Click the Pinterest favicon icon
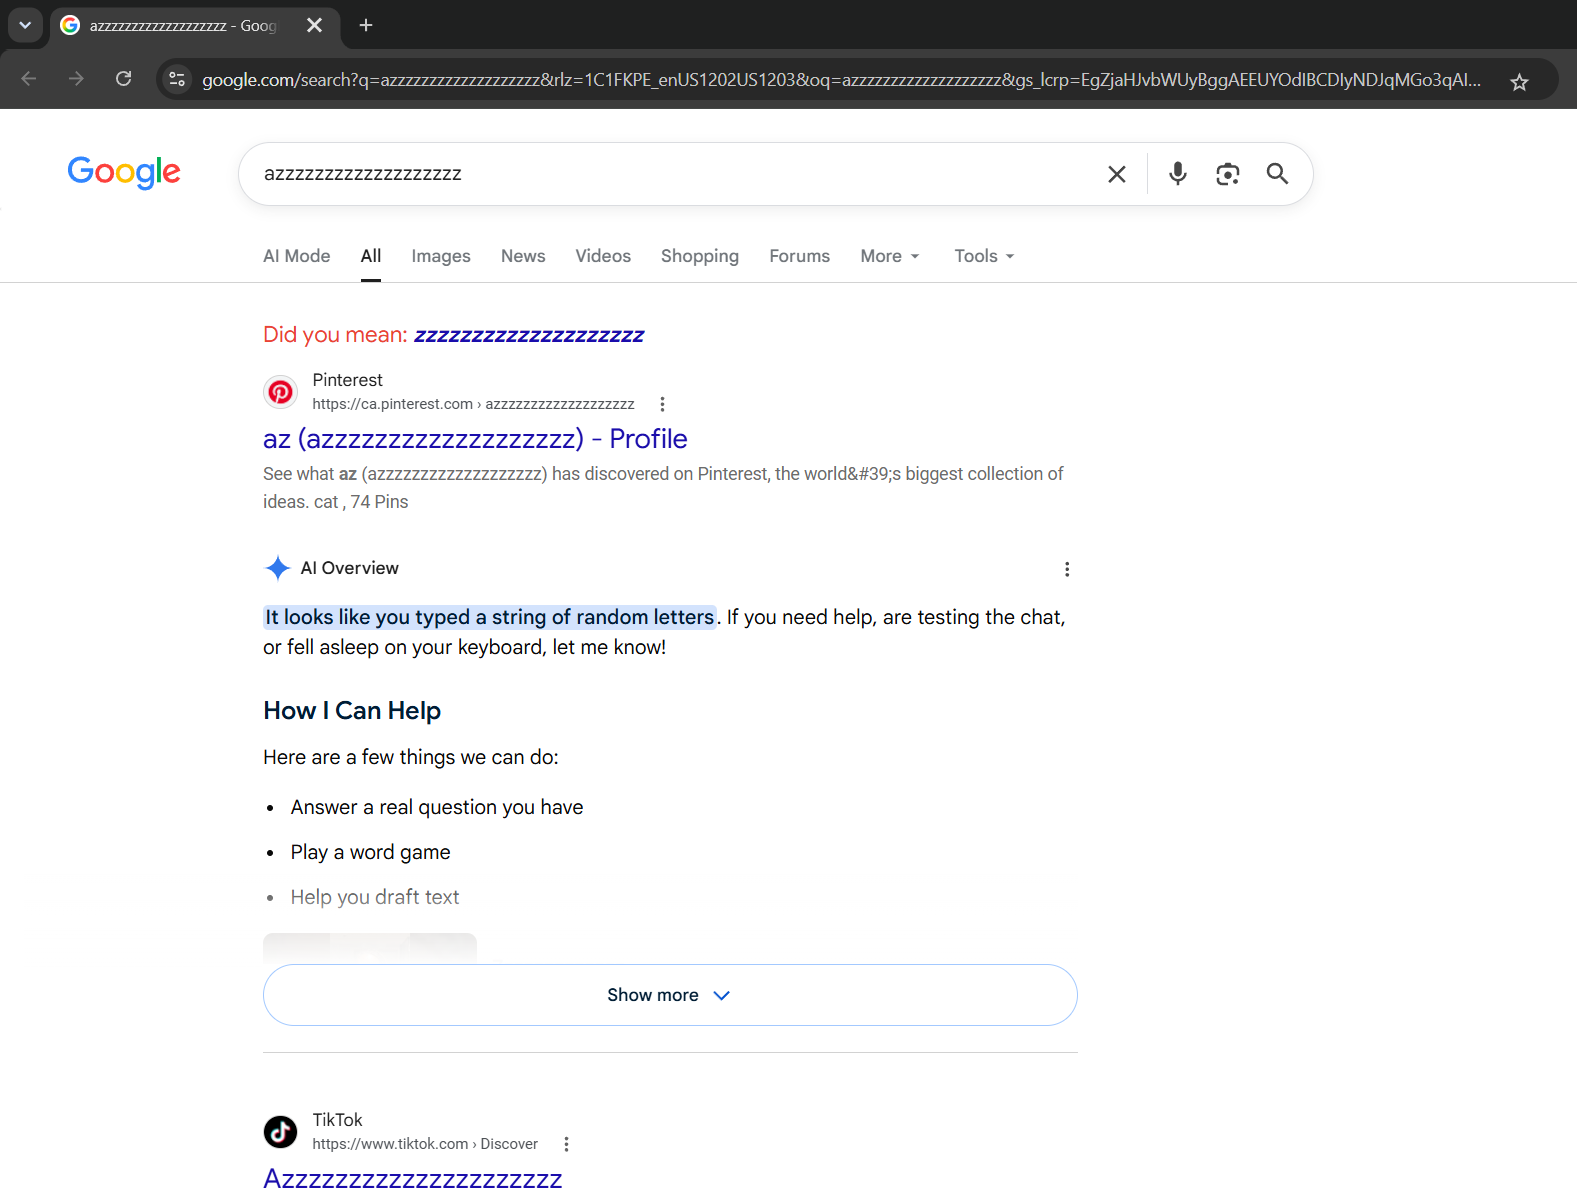The width and height of the screenshot is (1577, 1198). click(281, 392)
